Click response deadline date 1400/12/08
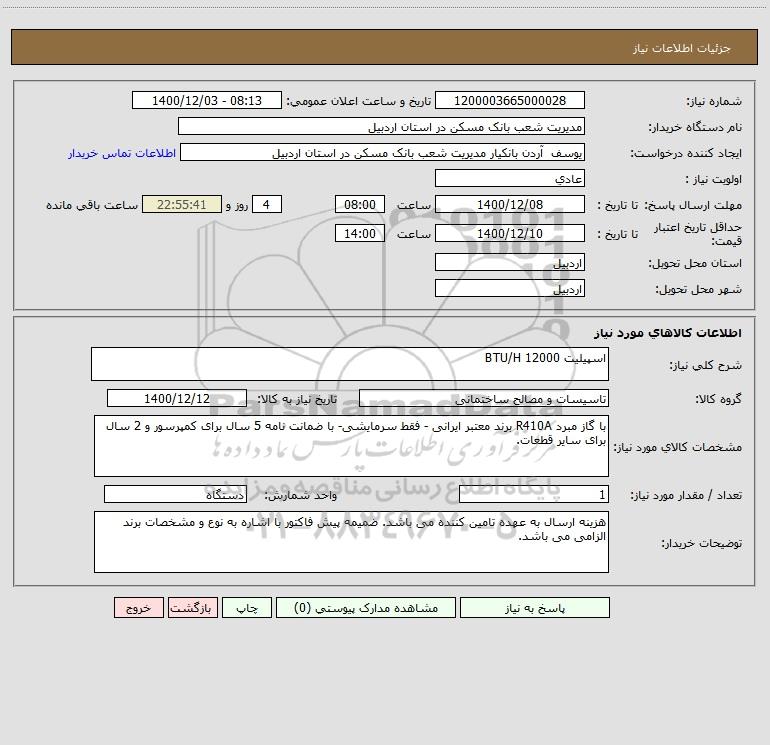 click(510, 204)
